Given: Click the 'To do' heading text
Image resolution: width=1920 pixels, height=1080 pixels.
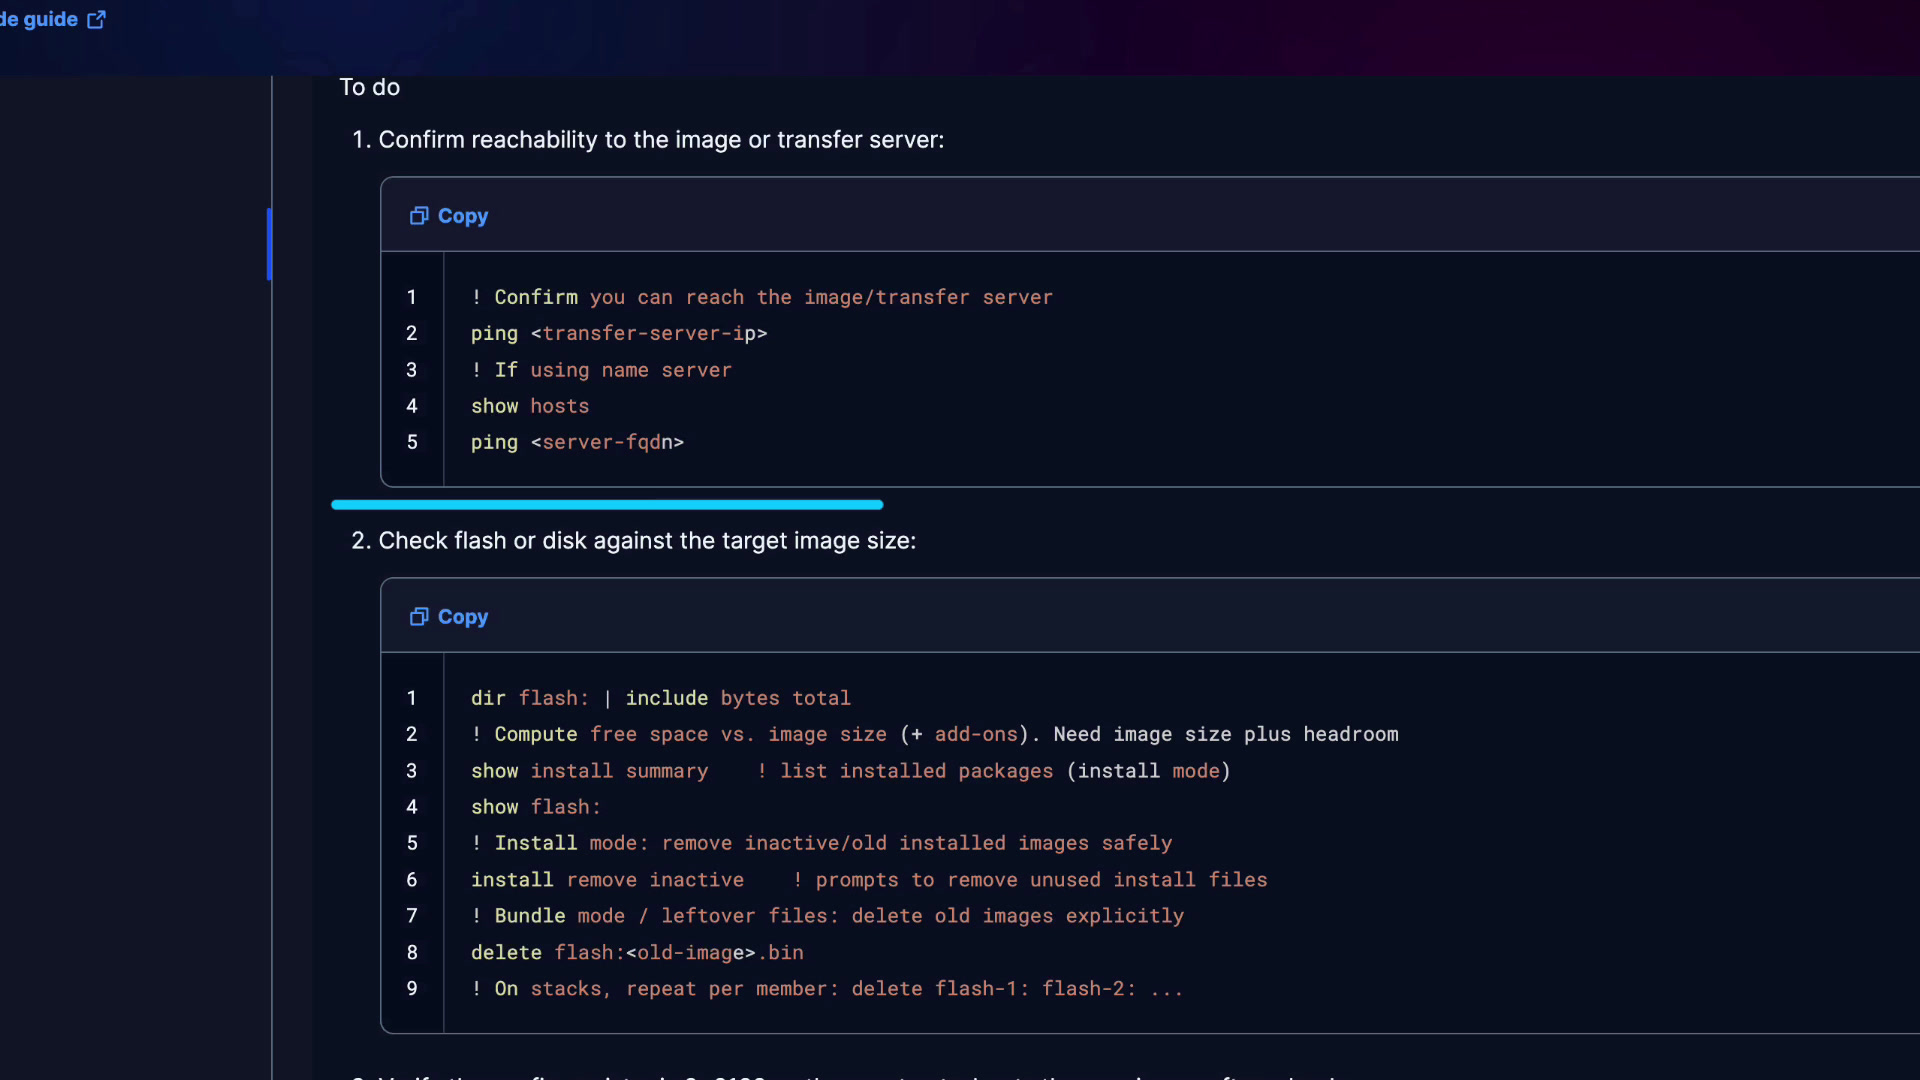Looking at the screenshot, I should point(370,87).
